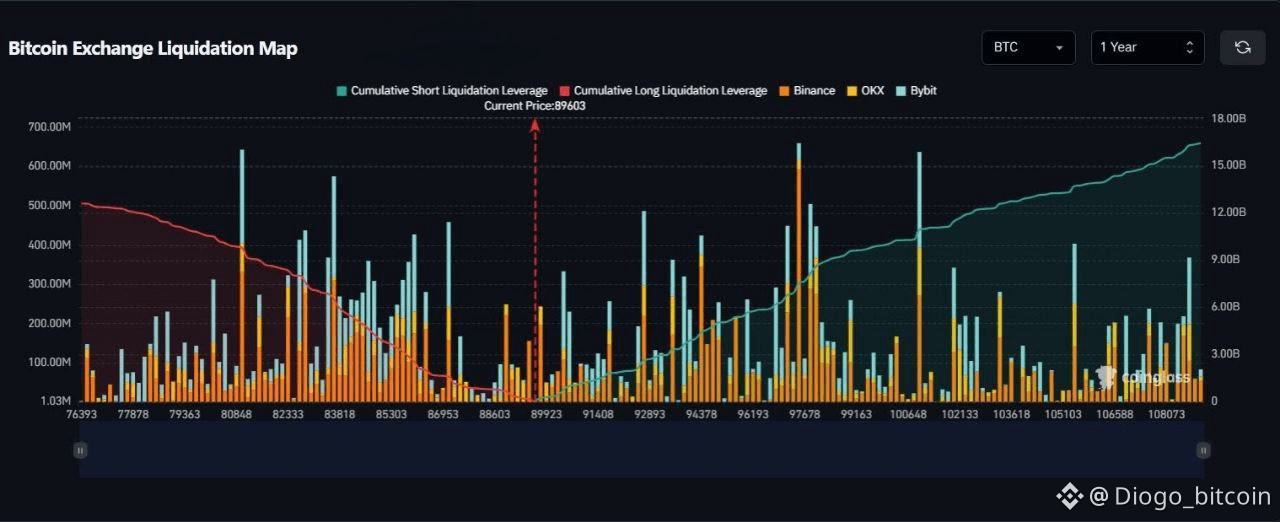Toggle Cumulative Long Liquidation Leverage legend
The width and height of the screenshot is (1280, 522).
(x=663, y=91)
